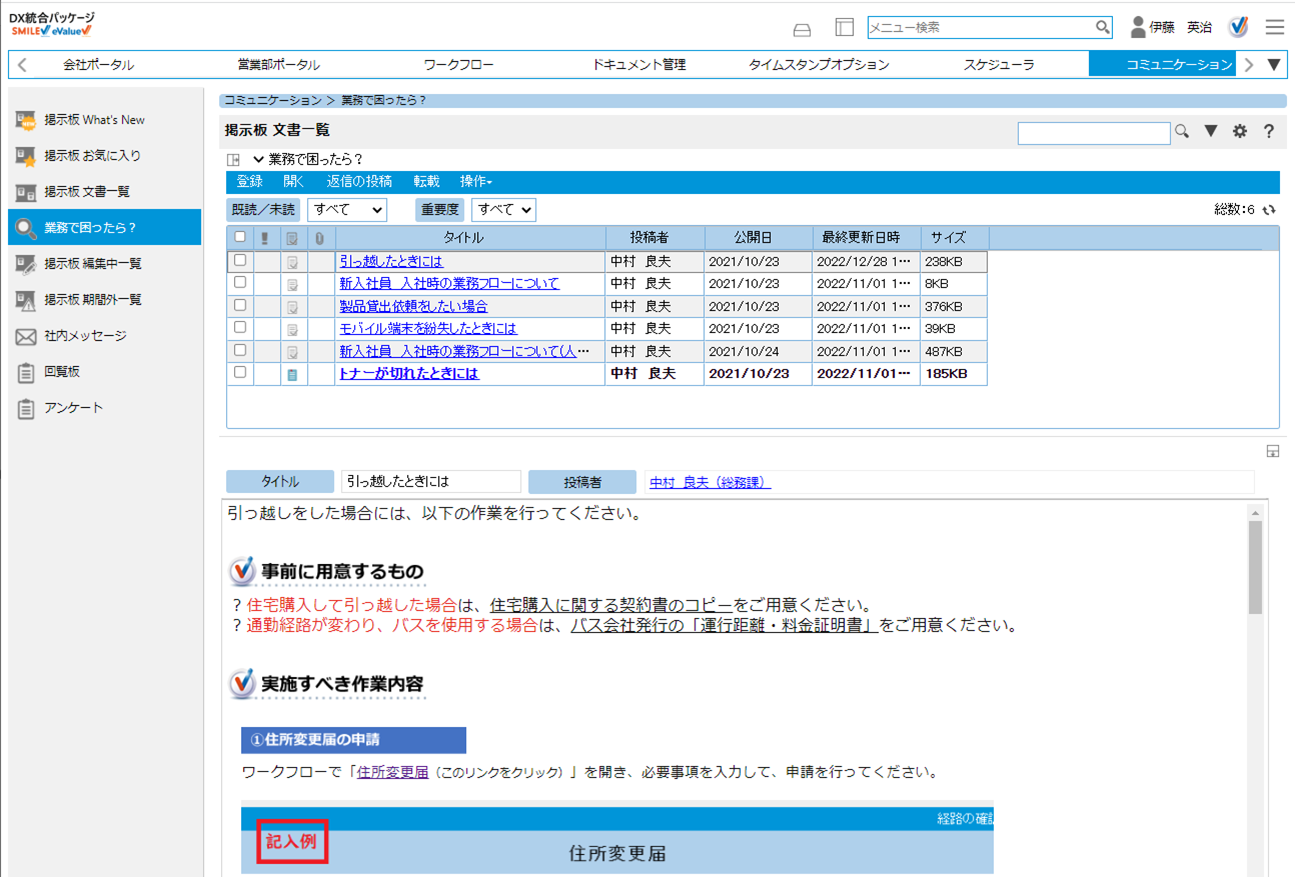Click 返信の投稿 in the blue toolbar
The image size is (1295, 877).
pos(359,182)
